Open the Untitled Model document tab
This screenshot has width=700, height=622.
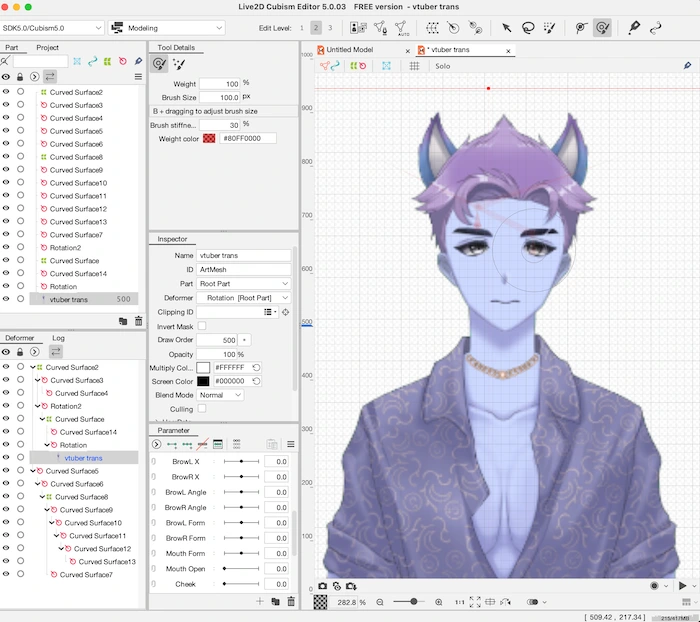[x=350, y=50]
